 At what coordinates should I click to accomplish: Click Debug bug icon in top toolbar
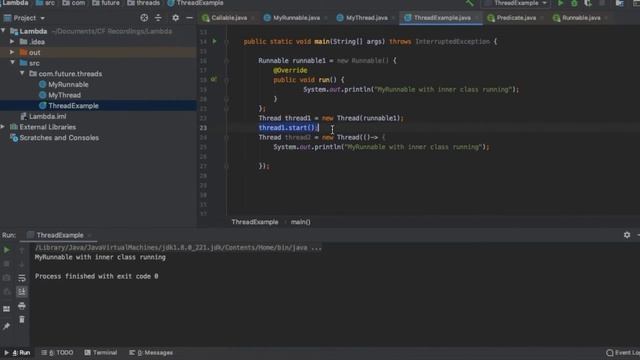pyautogui.click(x=574, y=3)
